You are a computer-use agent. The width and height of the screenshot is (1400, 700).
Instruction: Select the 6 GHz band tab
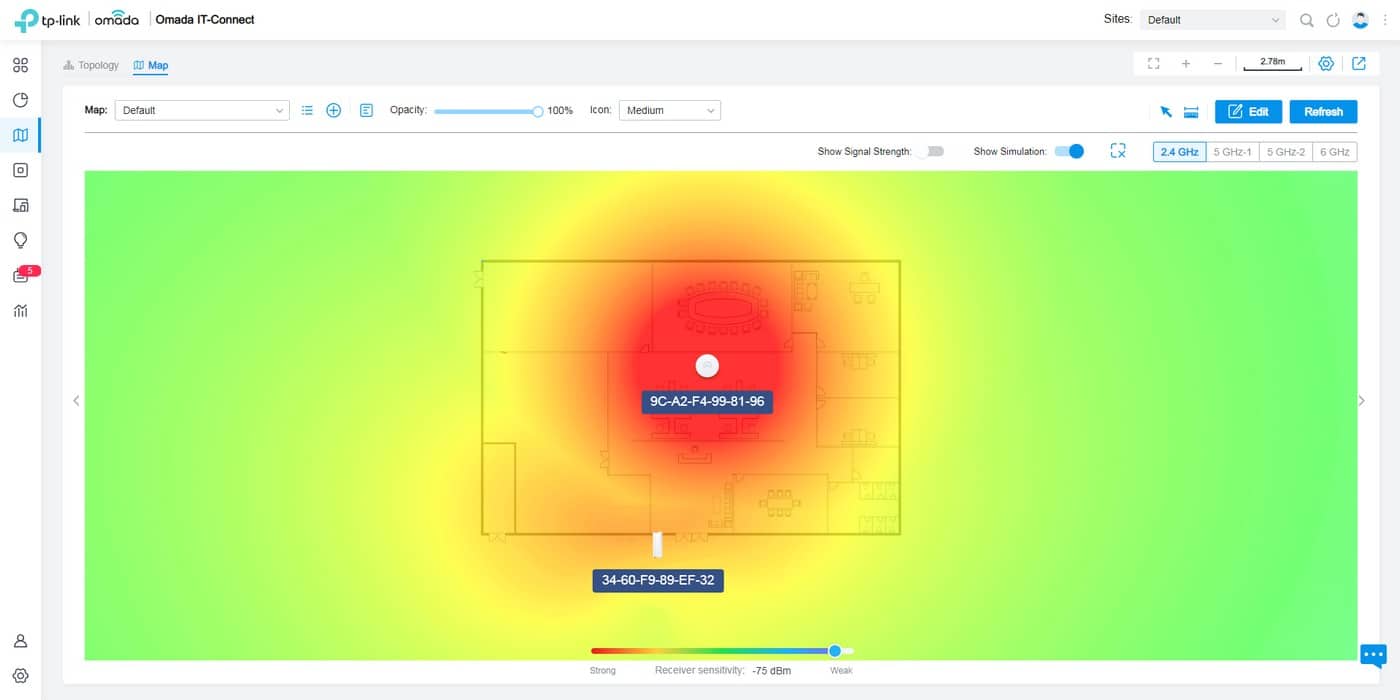[1334, 152]
